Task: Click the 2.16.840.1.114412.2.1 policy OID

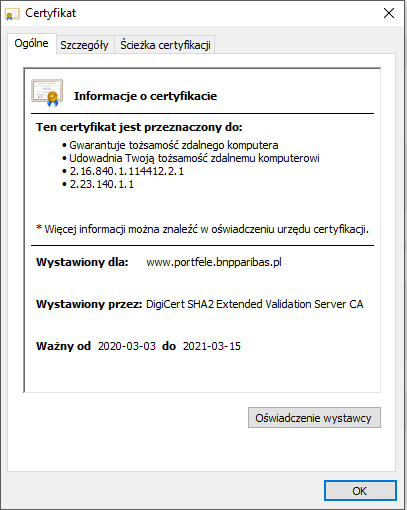Action: point(127,171)
